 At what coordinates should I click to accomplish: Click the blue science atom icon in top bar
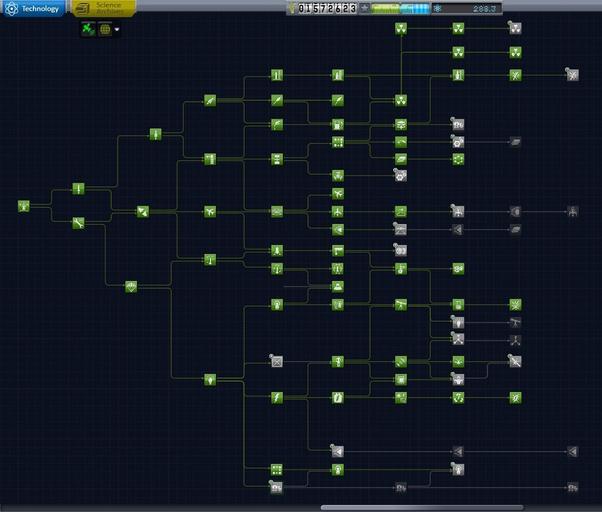coord(437,8)
